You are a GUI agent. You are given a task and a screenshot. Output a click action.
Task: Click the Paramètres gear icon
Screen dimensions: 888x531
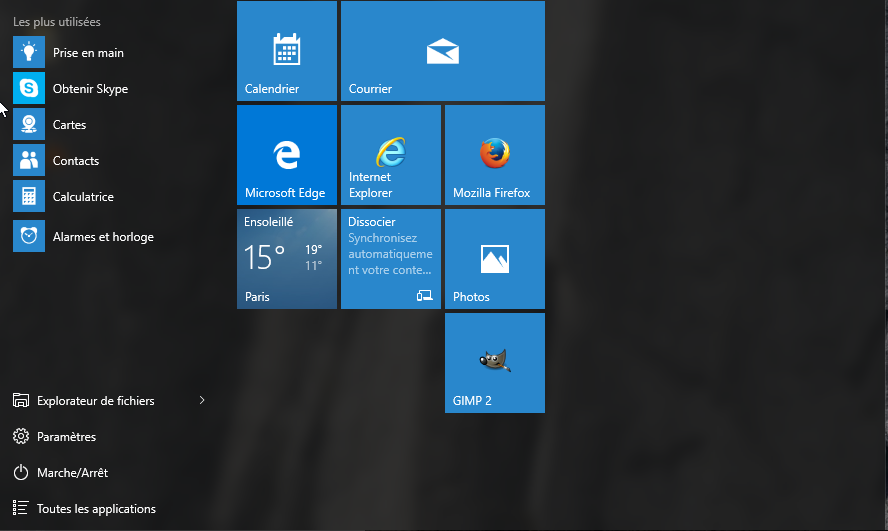(21, 436)
